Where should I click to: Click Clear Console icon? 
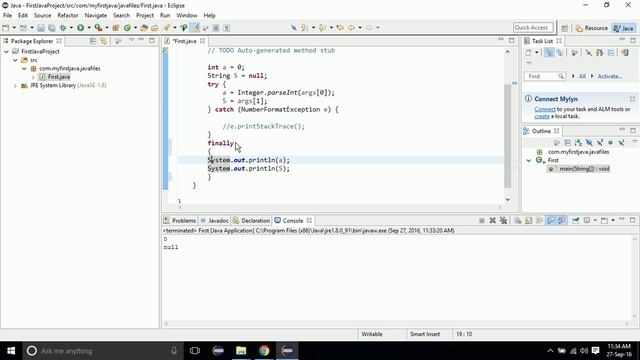click(518, 220)
